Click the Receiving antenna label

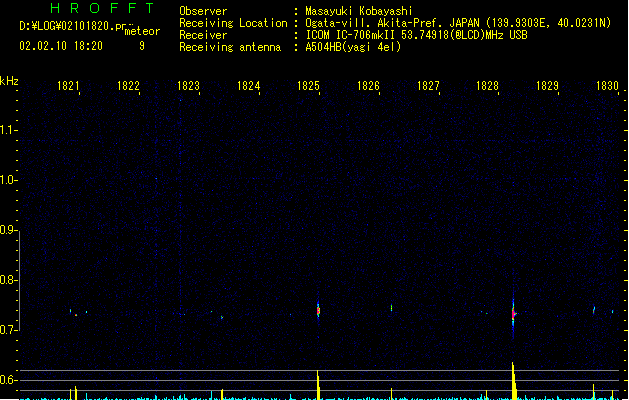tap(230, 47)
